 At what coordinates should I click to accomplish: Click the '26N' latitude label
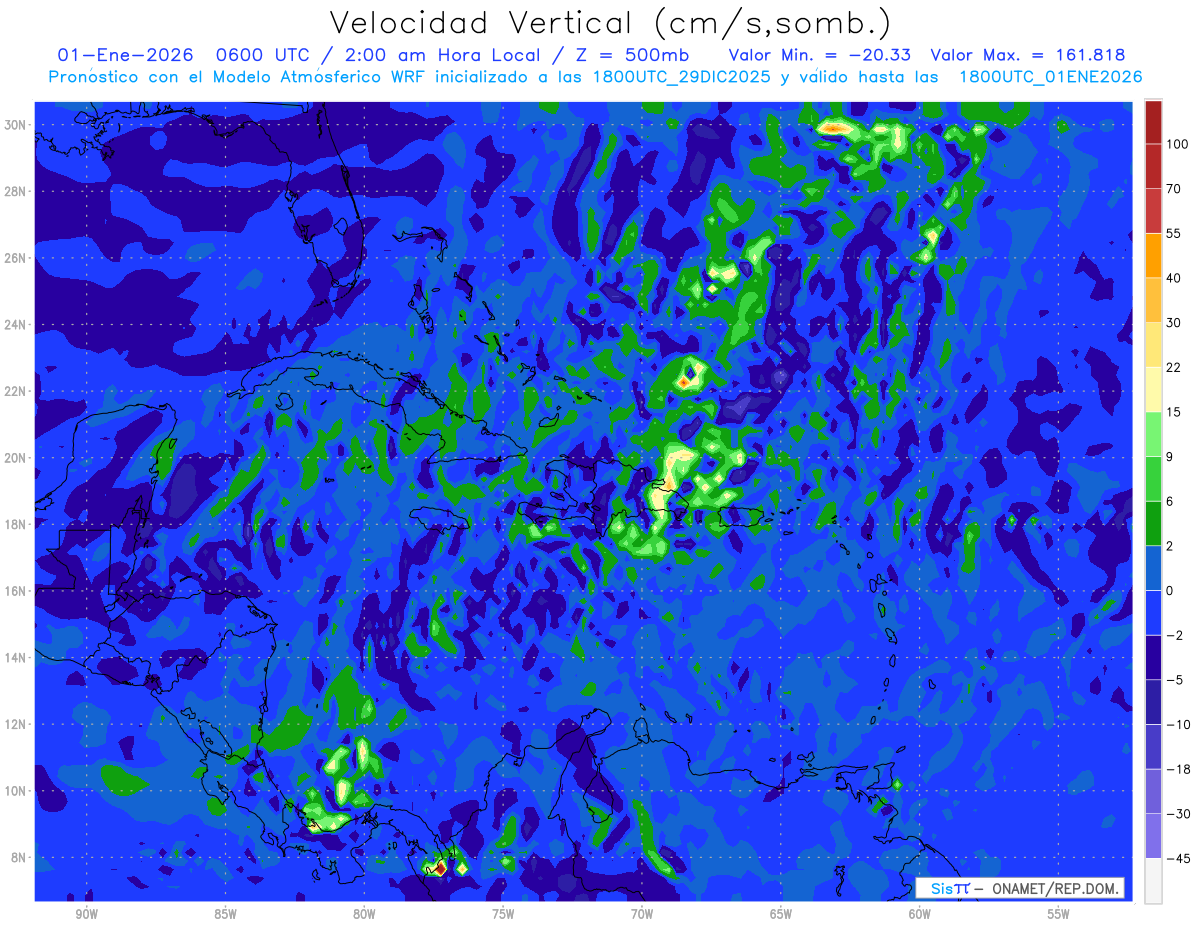(x=17, y=258)
